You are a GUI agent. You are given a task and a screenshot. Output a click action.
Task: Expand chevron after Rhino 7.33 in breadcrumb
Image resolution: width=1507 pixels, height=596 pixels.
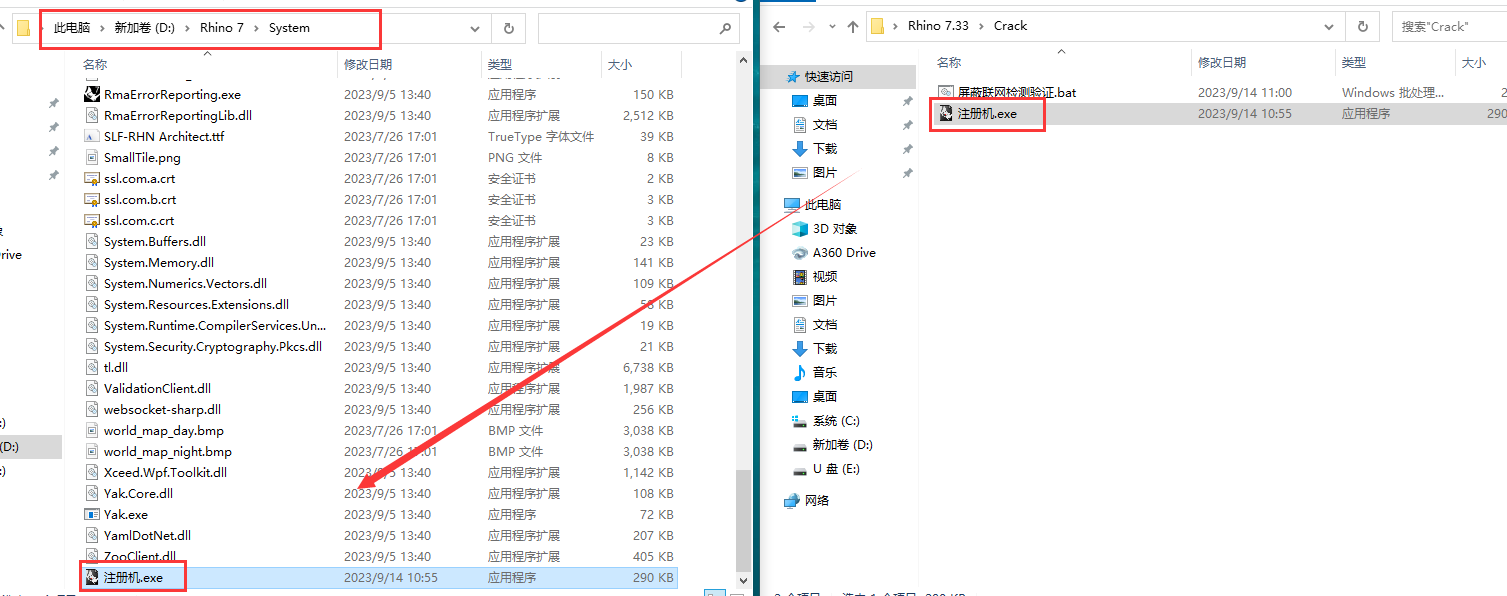pyautogui.click(x=984, y=27)
